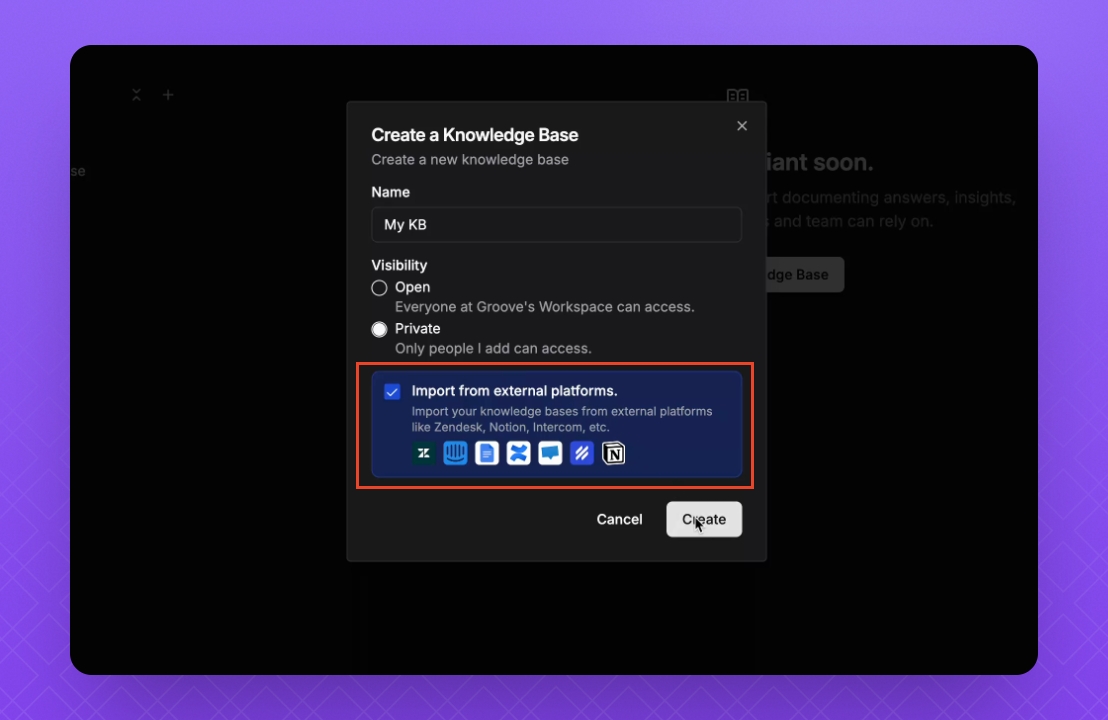Viewport: 1108px width, 720px height.
Task: Click the Create button
Action: point(704,519)
